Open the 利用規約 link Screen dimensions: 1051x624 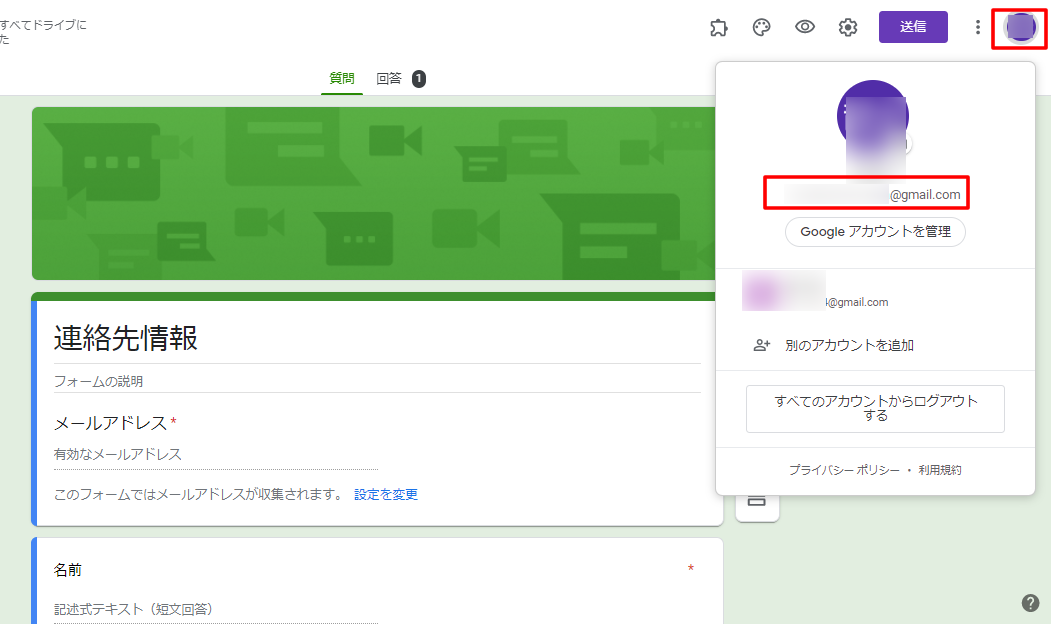(x=940, y=470)
